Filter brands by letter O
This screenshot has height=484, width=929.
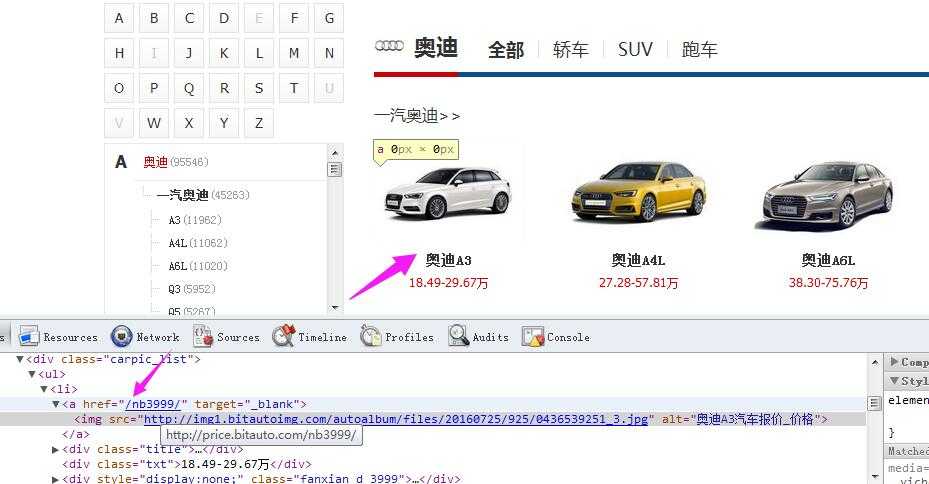119,88
